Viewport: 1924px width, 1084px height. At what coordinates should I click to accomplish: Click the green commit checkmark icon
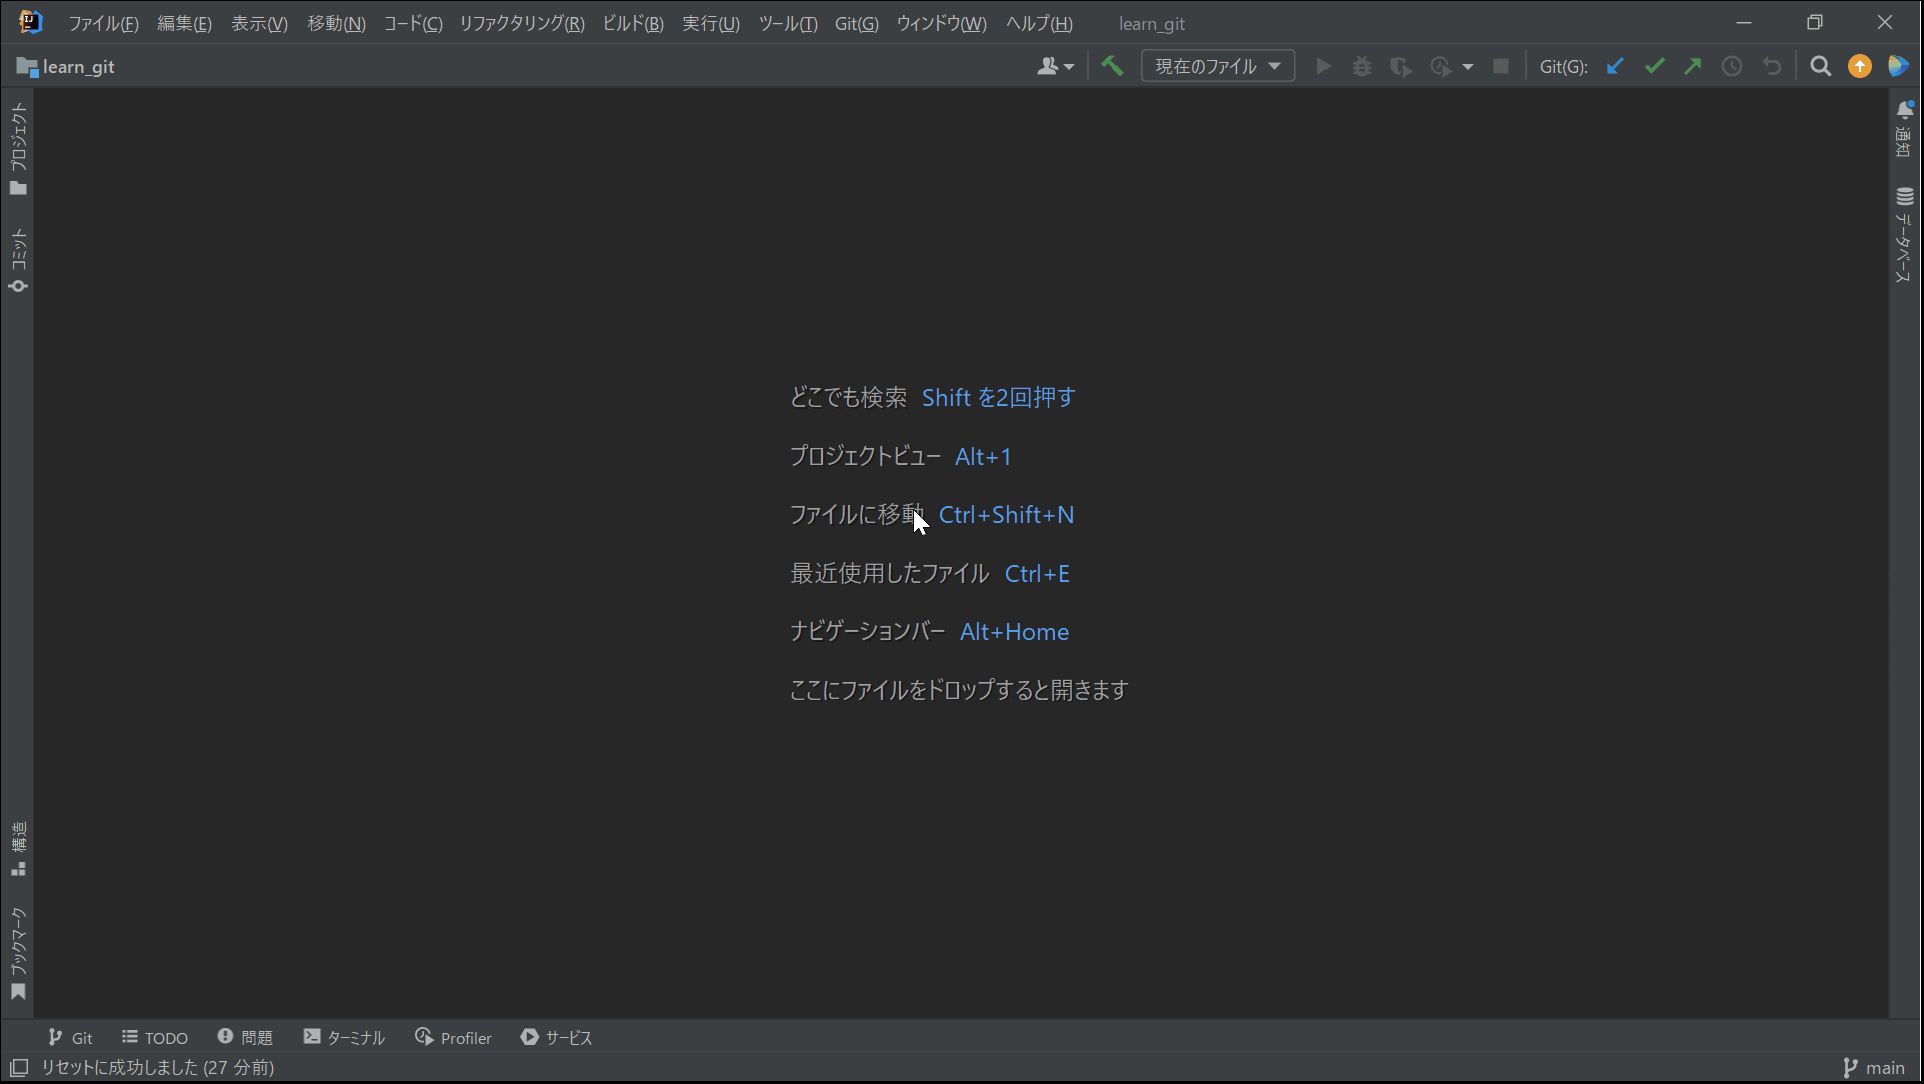[1654, 66]
